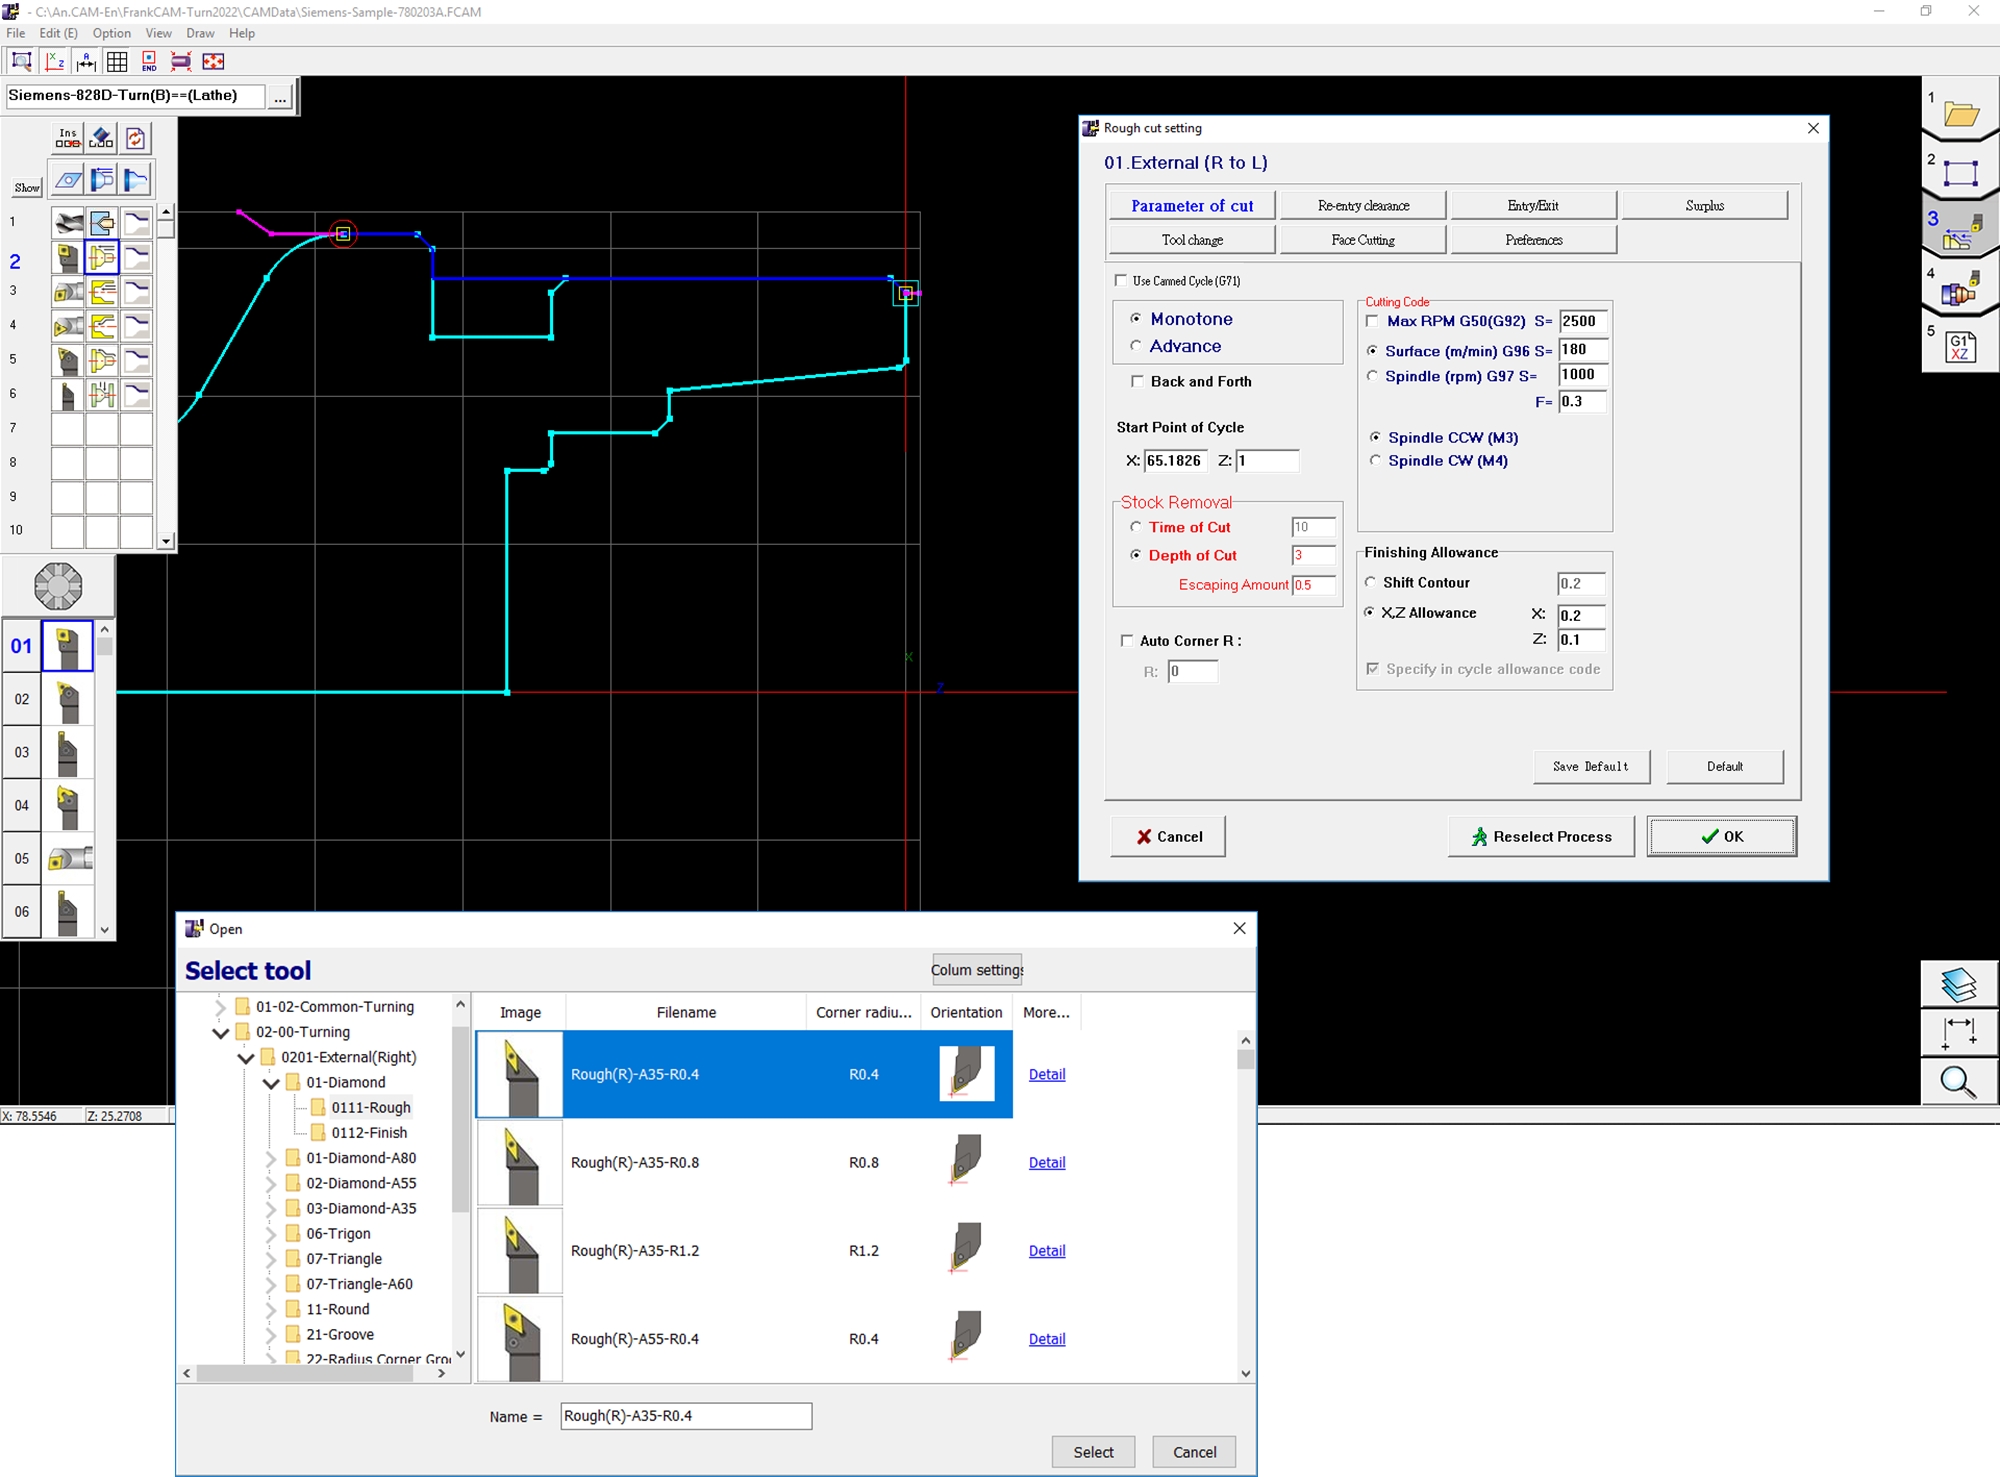
Task: Open step 1 folder icon in right sidebar
Action: 1960,114
